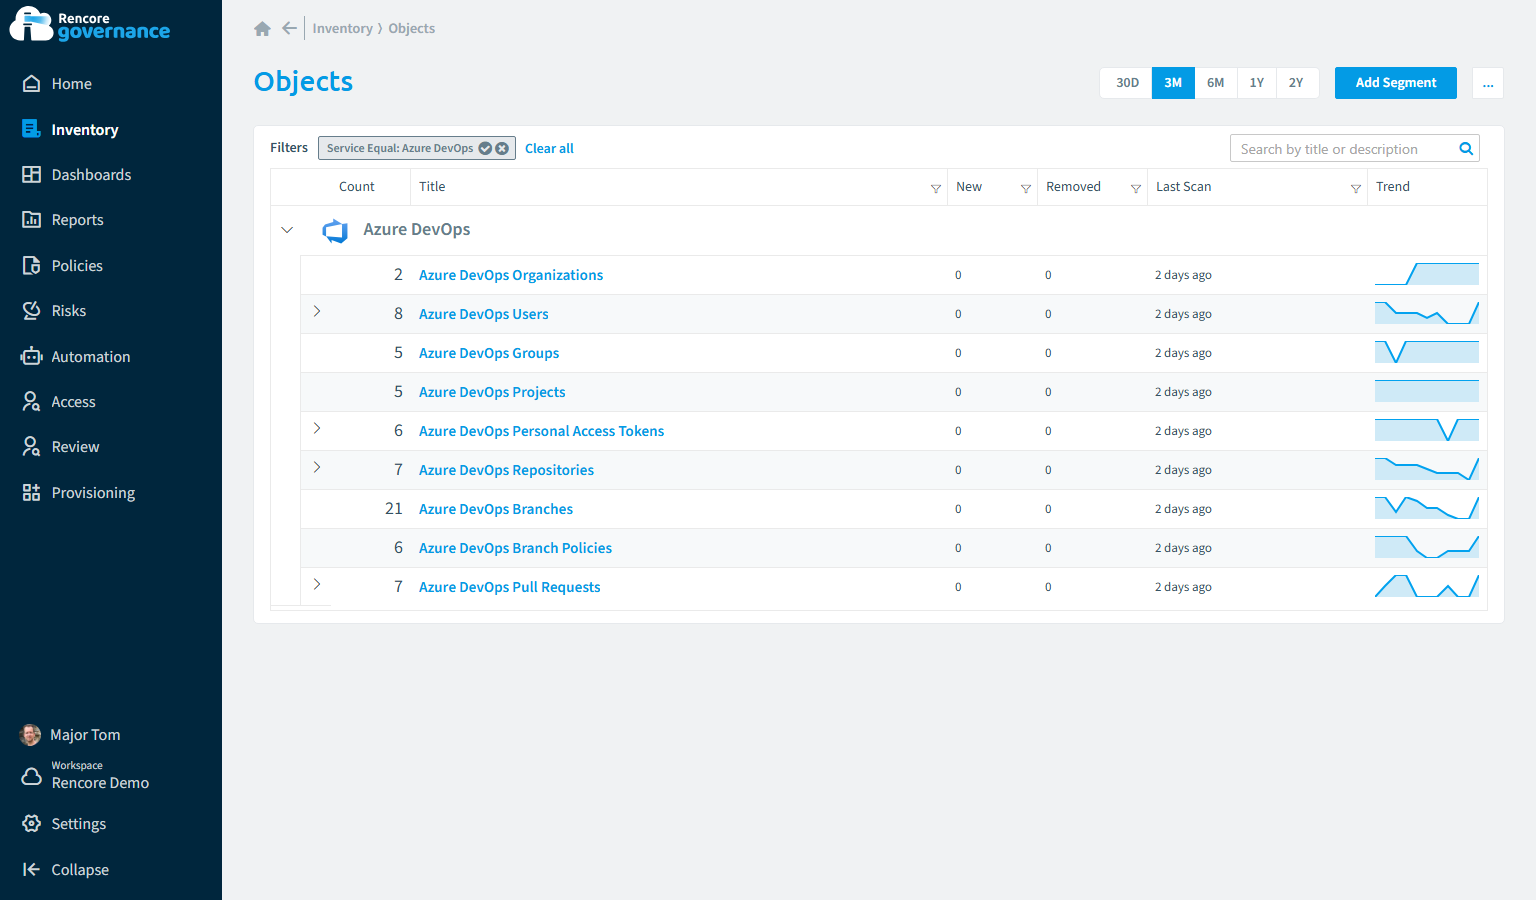Click '2 days ago' in the Groups row

[1183, 353]
